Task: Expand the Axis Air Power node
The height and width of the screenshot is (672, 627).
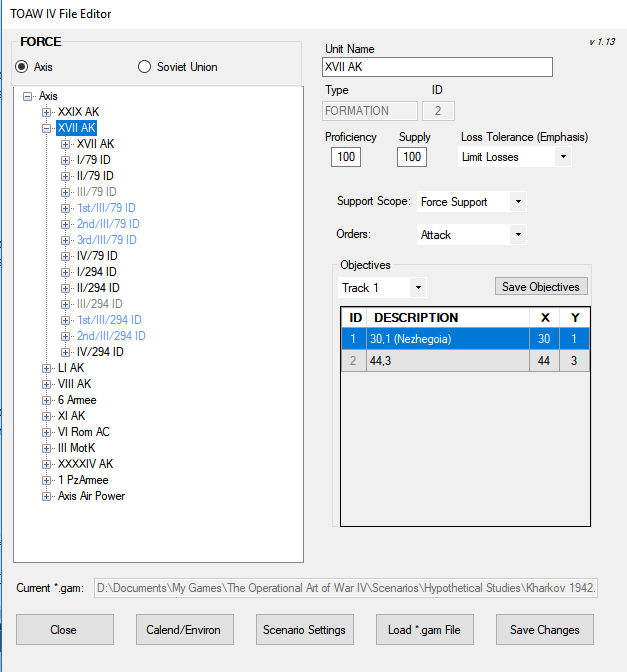Action: point(46,496)
